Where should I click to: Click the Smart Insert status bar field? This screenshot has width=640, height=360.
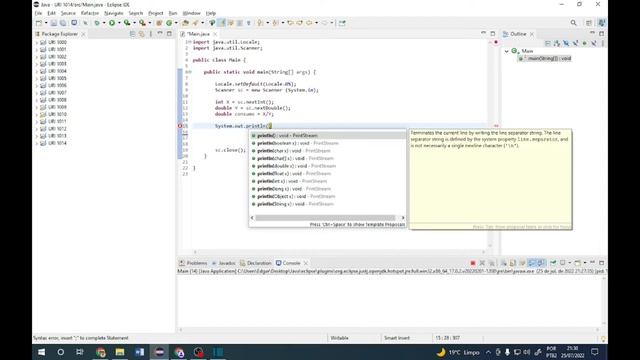pos(397,338)
